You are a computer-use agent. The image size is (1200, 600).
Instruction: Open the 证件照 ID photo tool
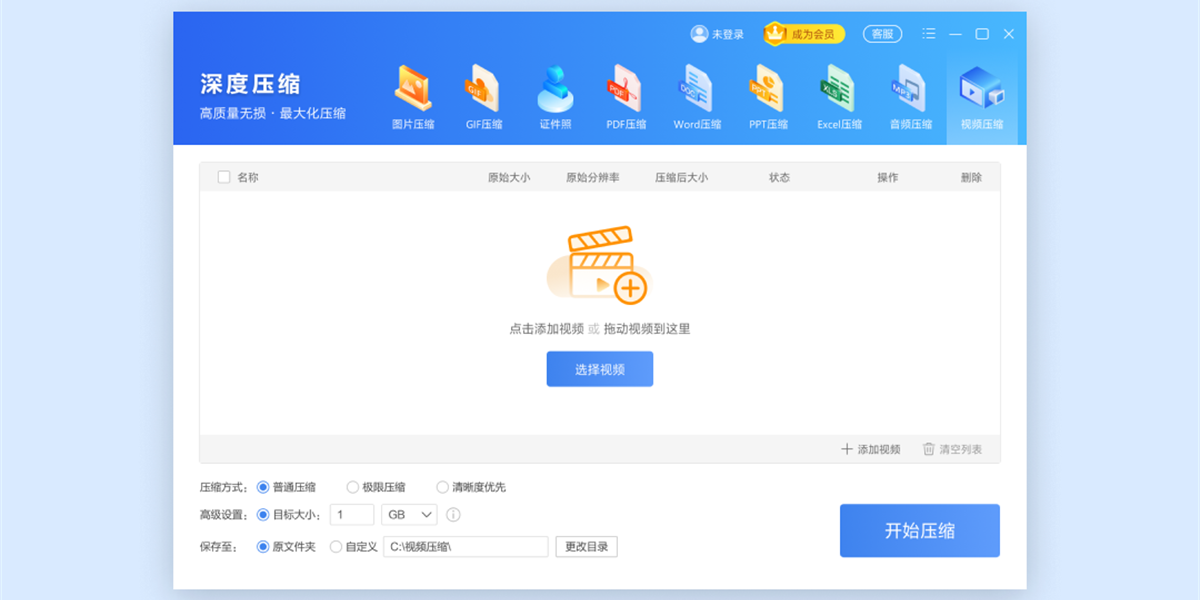point(554,95)
